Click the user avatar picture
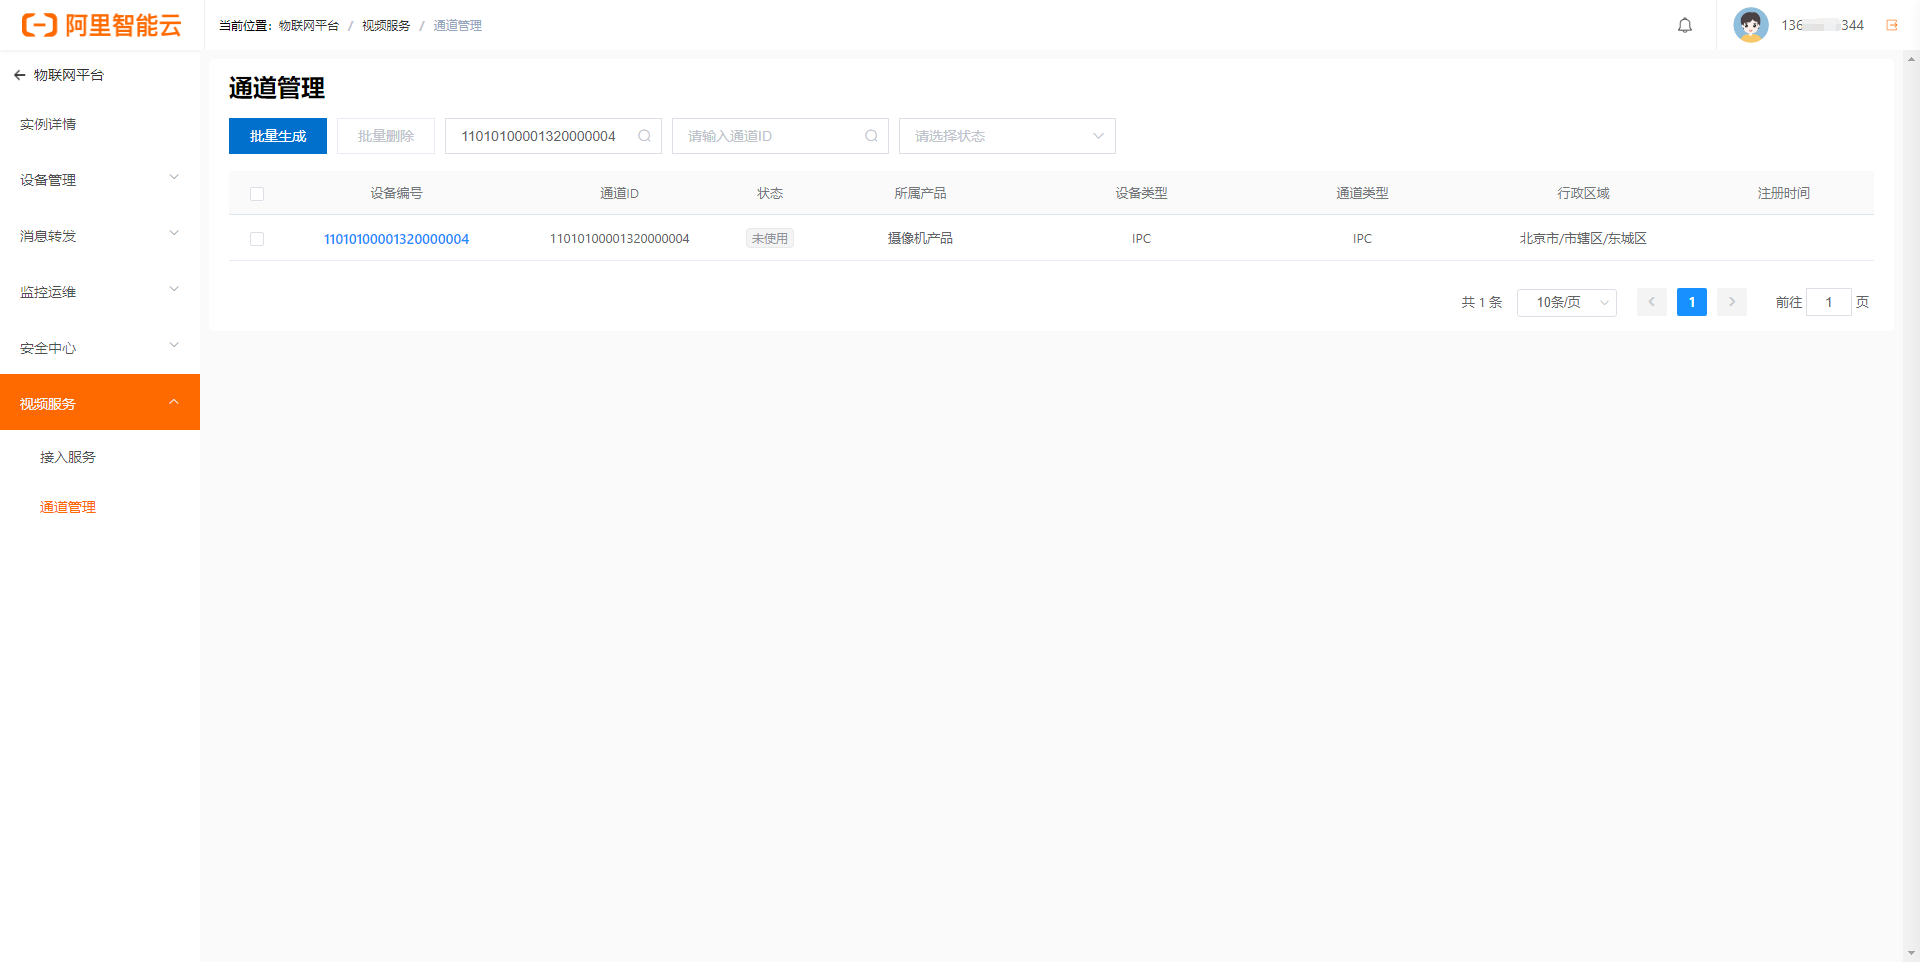The height and width of the screenshot is (962, 1920). click(1750, 25)
